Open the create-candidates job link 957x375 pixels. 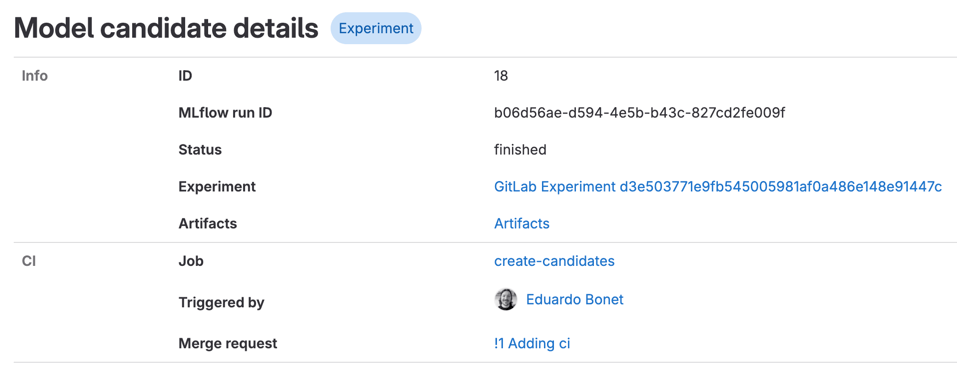pyautogui.click(x=554, y=261)
